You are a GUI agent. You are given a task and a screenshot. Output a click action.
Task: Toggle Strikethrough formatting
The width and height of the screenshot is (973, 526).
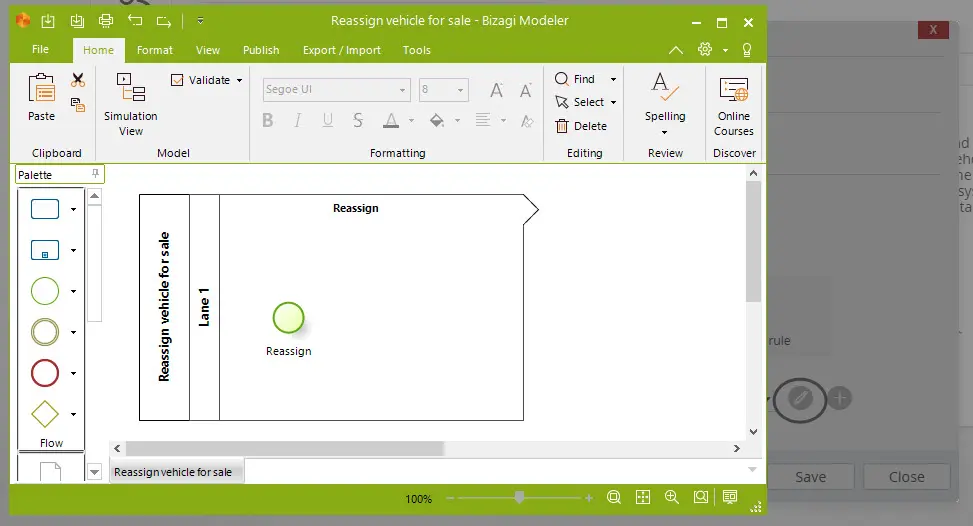[x=358, y=120]
